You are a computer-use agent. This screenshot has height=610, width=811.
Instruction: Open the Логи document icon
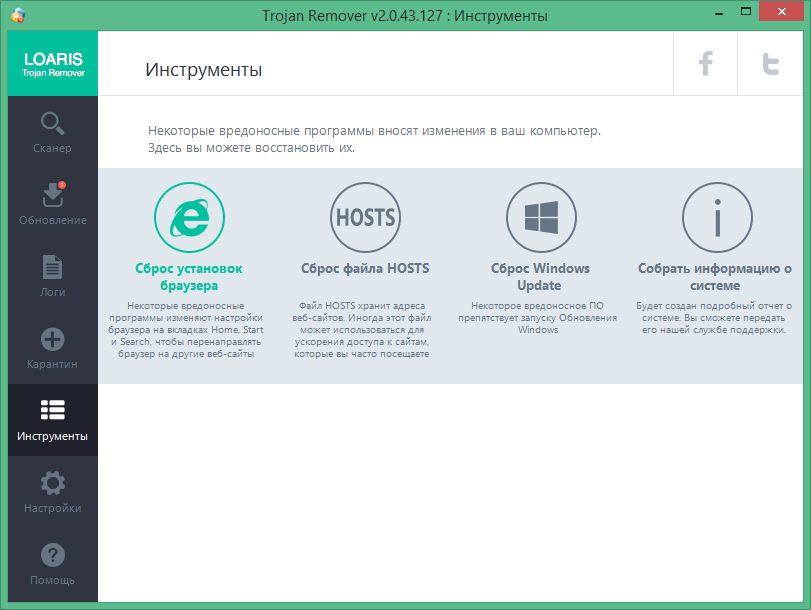52,267
